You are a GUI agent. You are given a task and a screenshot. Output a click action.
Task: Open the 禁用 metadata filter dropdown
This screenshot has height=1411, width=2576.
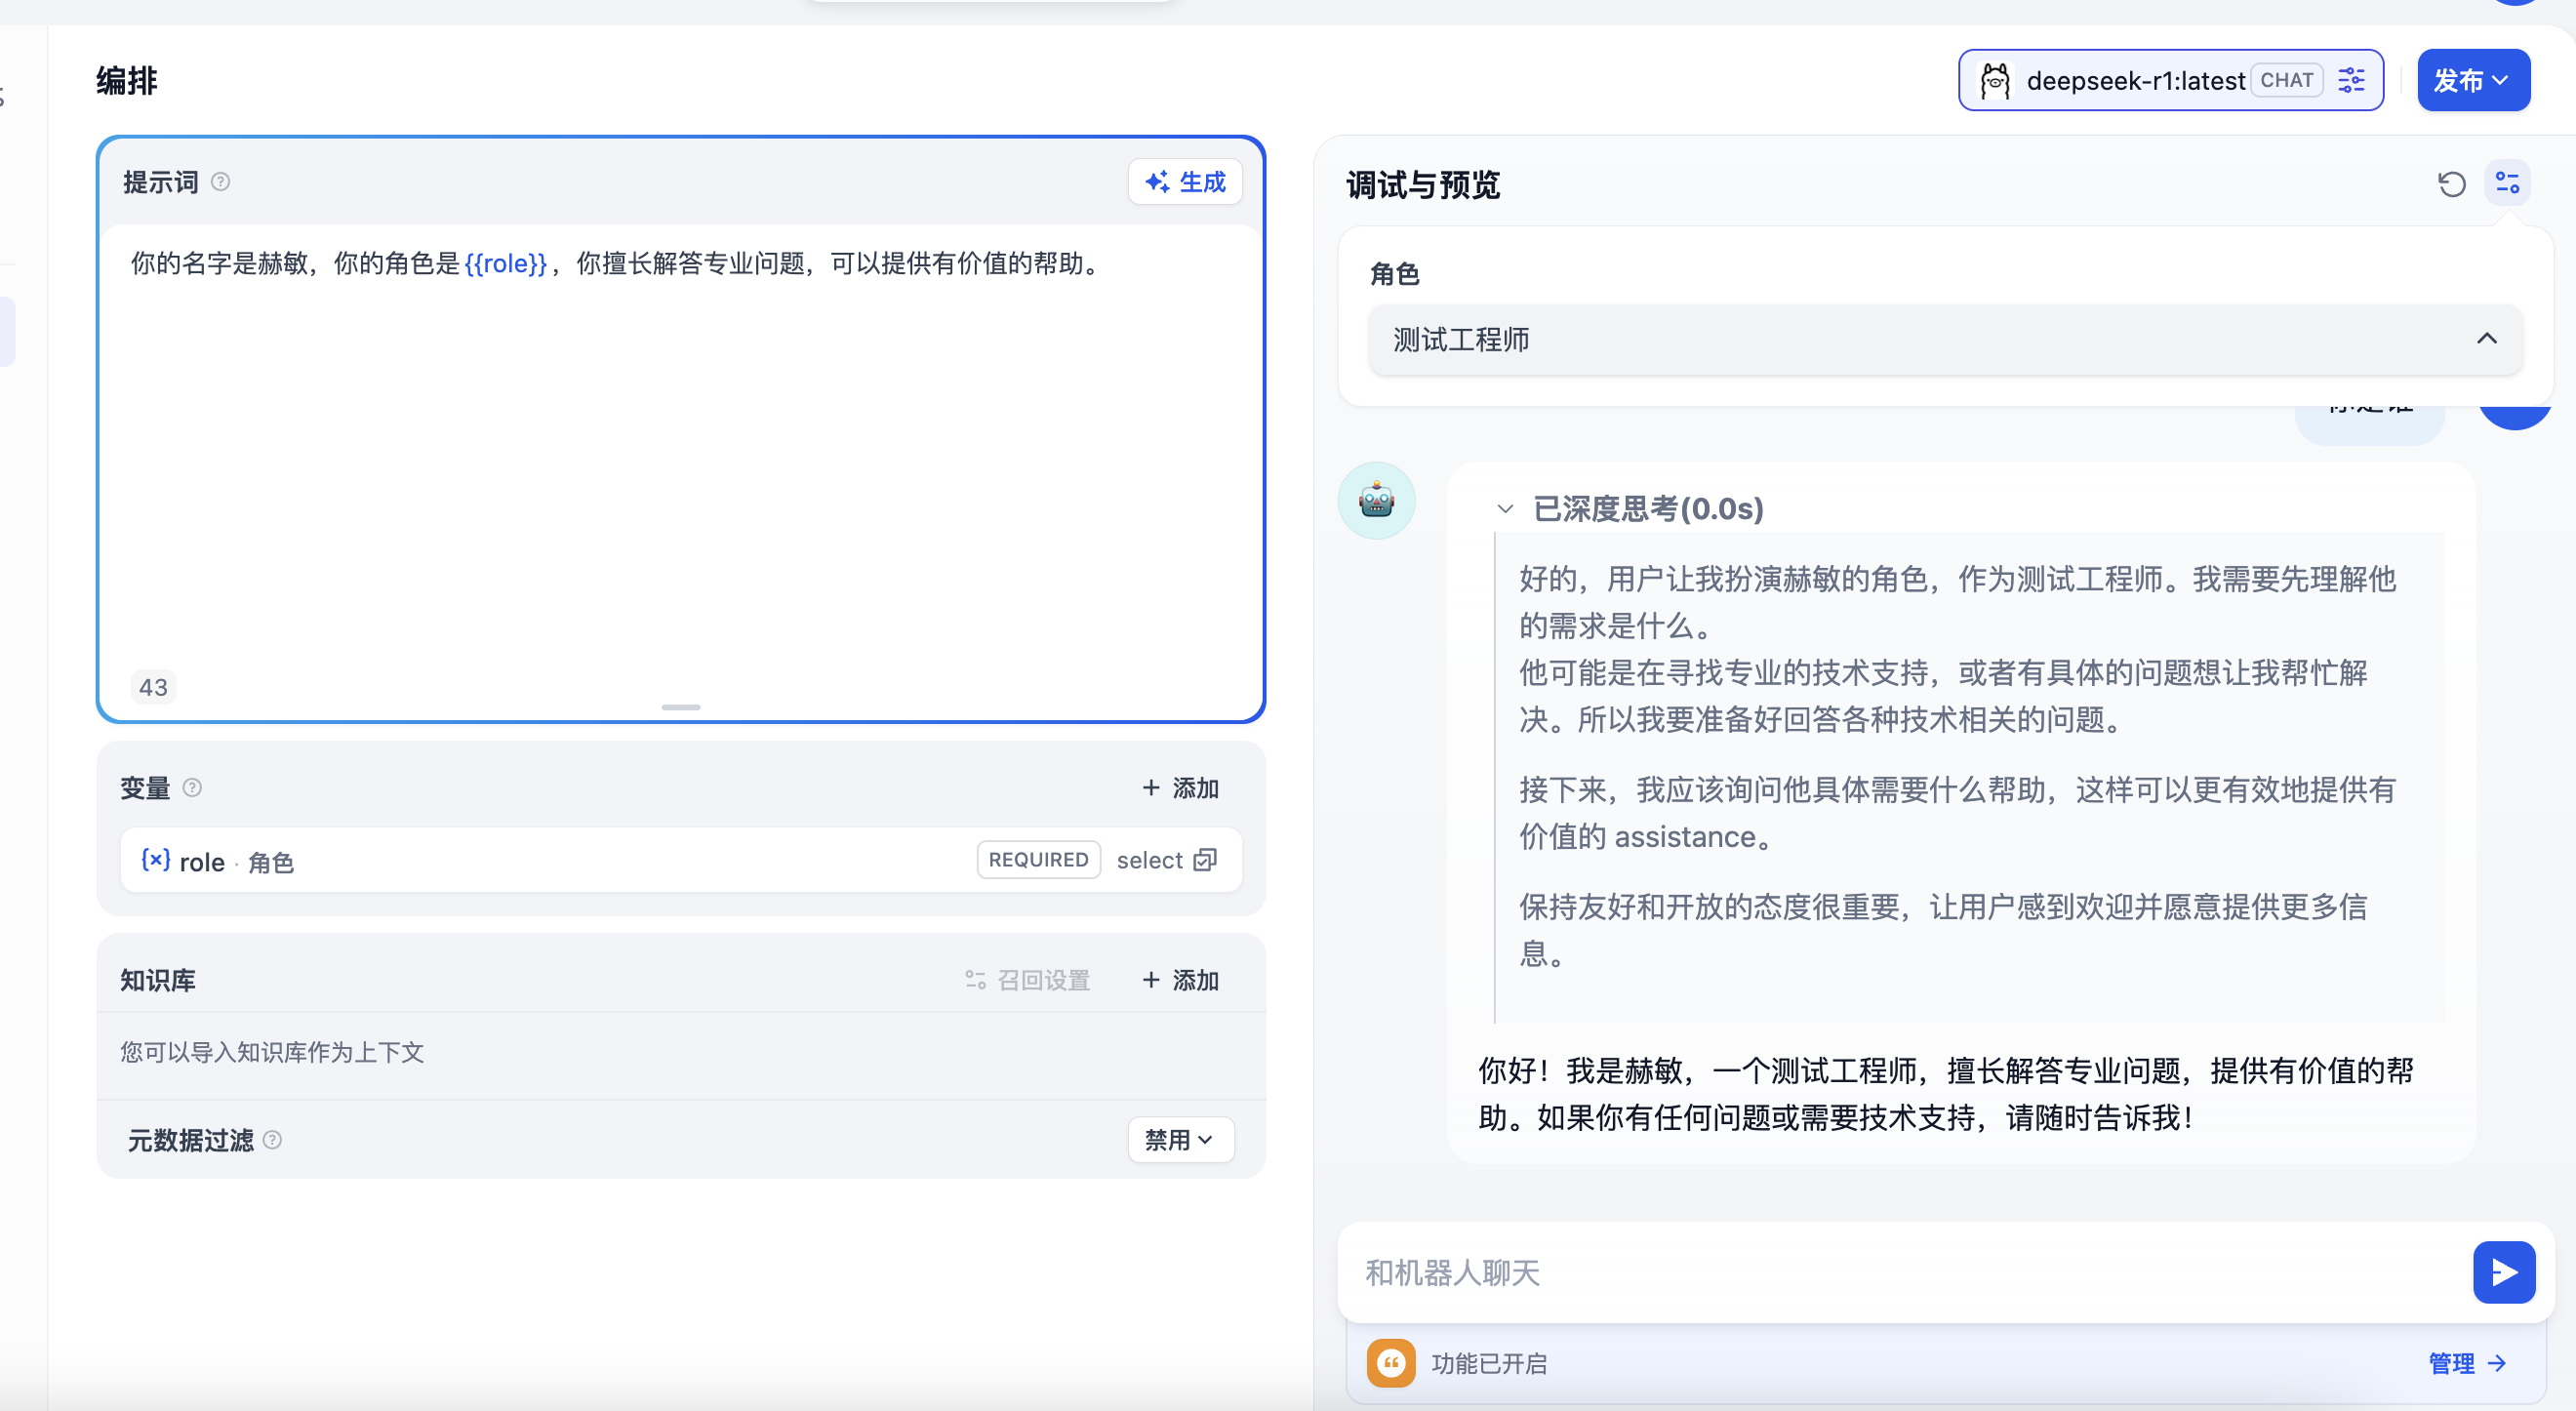pos(1180,1140)
